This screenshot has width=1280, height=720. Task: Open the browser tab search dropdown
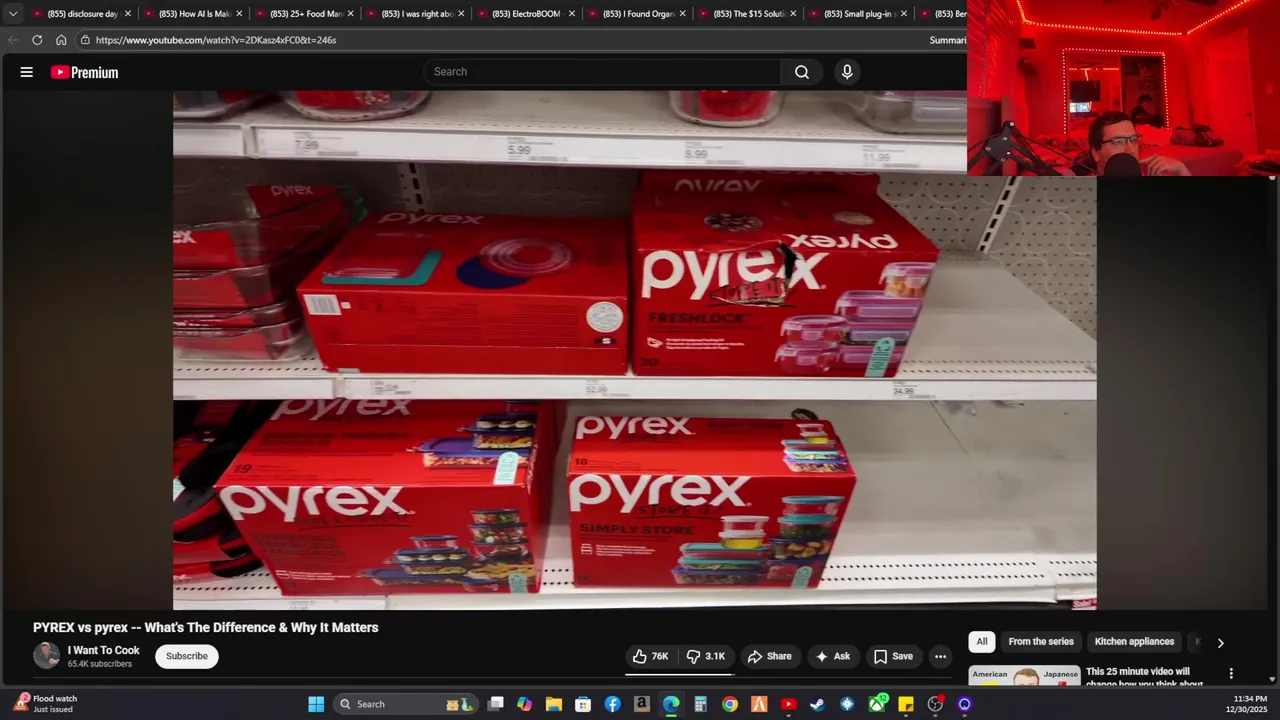12,14
